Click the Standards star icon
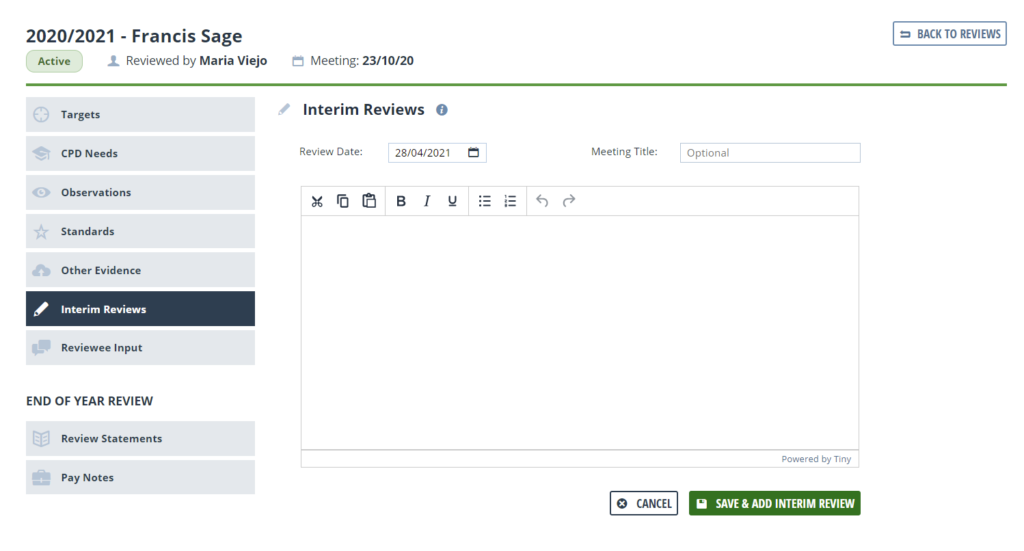The width and height of the screenshot is (1024, 551). 41,231
